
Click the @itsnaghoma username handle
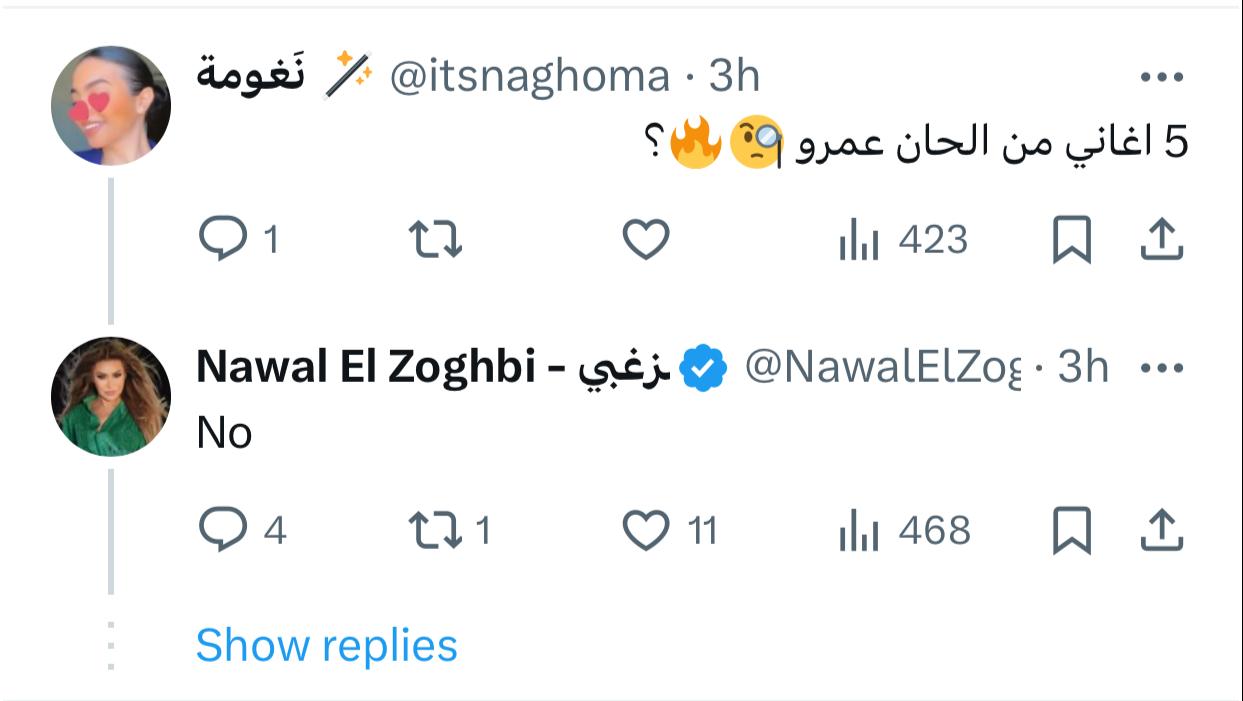529,77
